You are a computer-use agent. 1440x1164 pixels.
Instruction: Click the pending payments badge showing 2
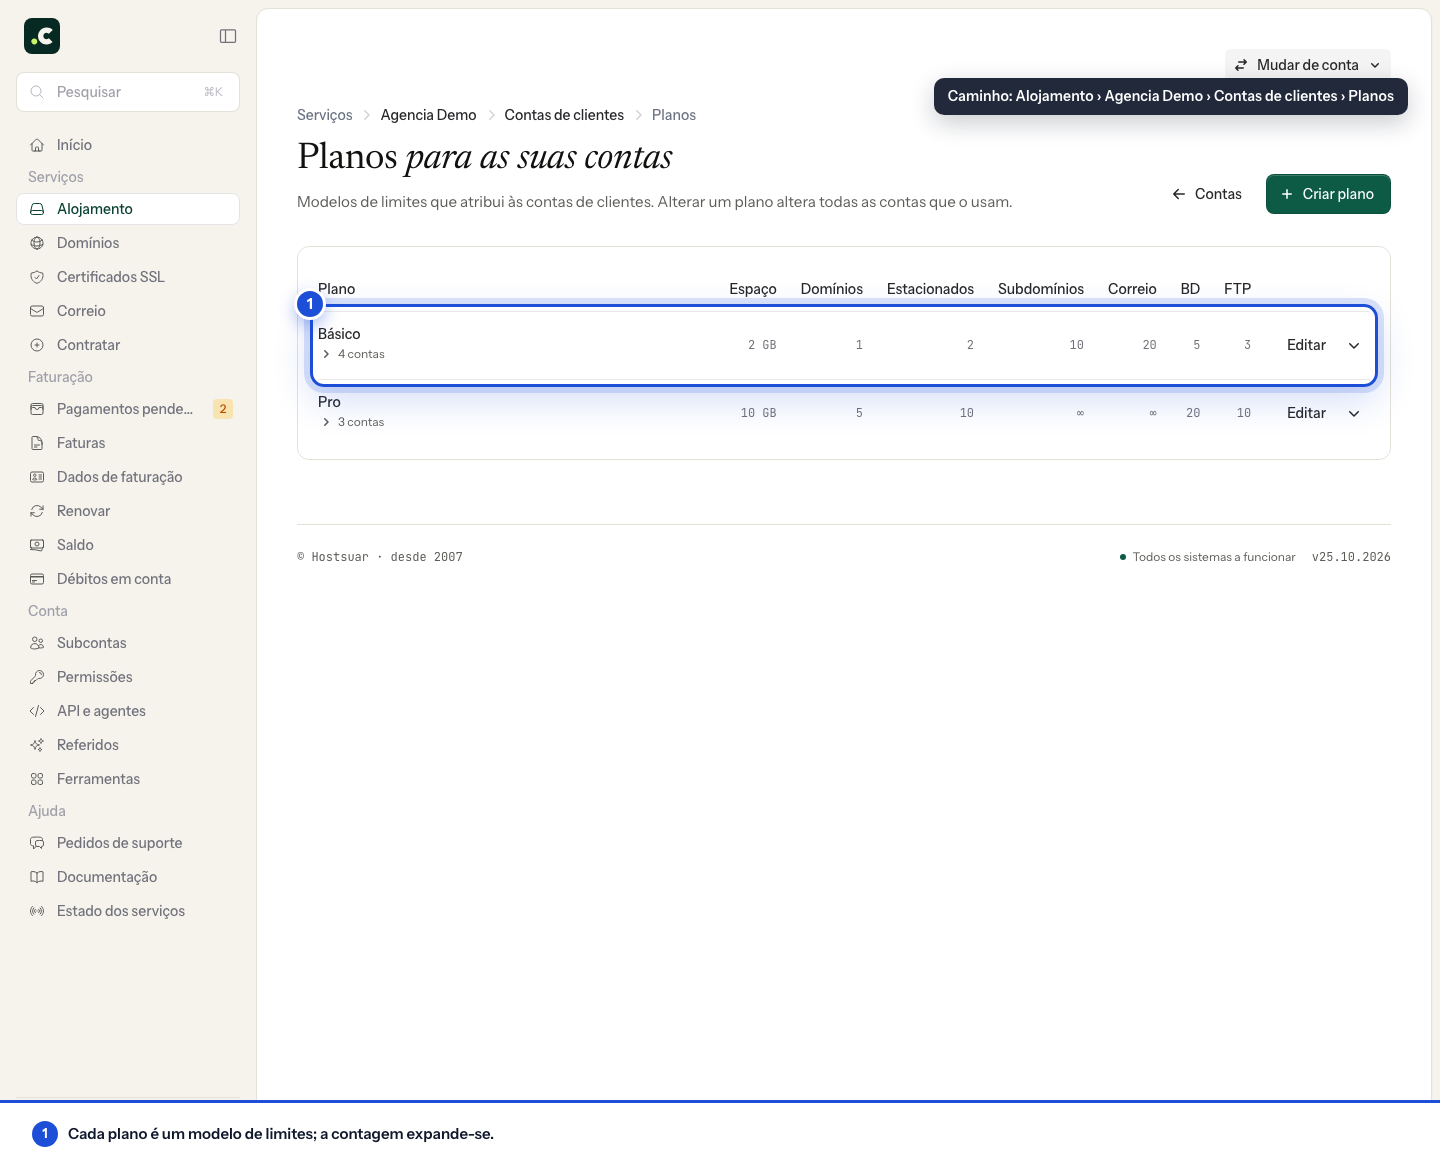click(223, 409)
